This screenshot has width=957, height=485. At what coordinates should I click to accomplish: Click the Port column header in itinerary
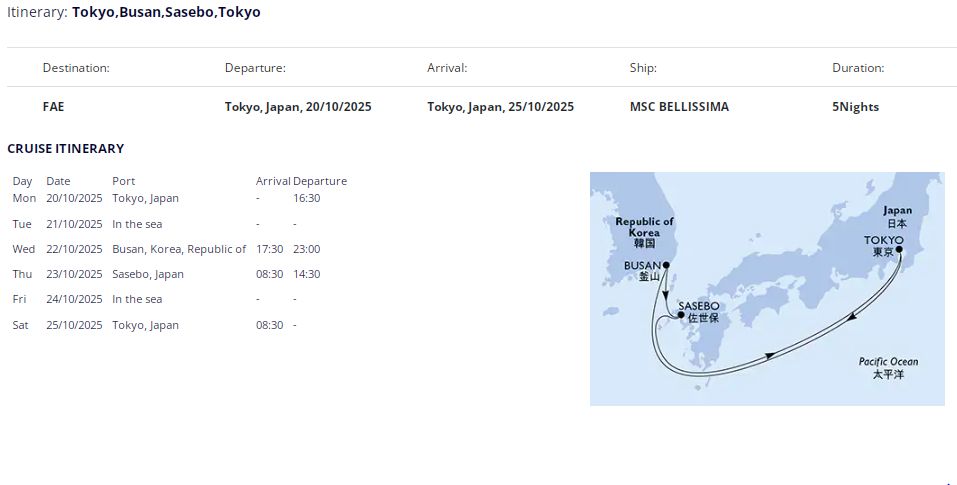click(x=123, y=181)
